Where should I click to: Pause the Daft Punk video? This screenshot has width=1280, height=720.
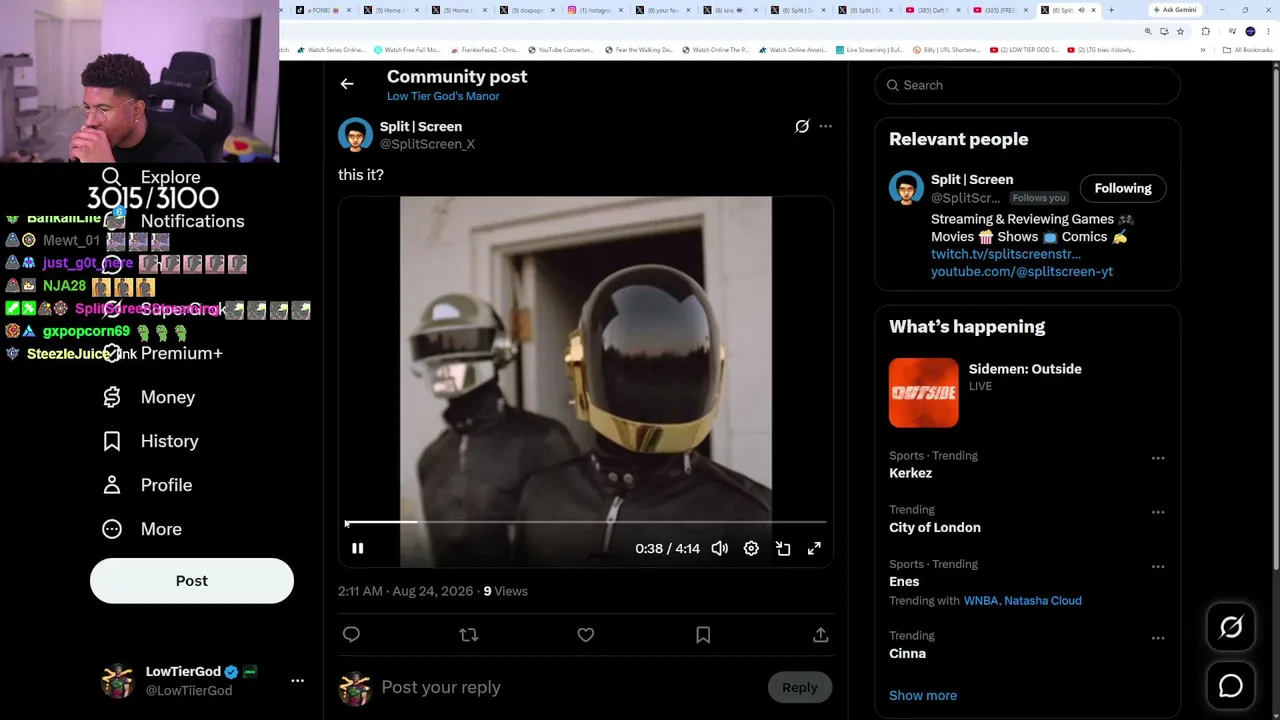[357, 548]
